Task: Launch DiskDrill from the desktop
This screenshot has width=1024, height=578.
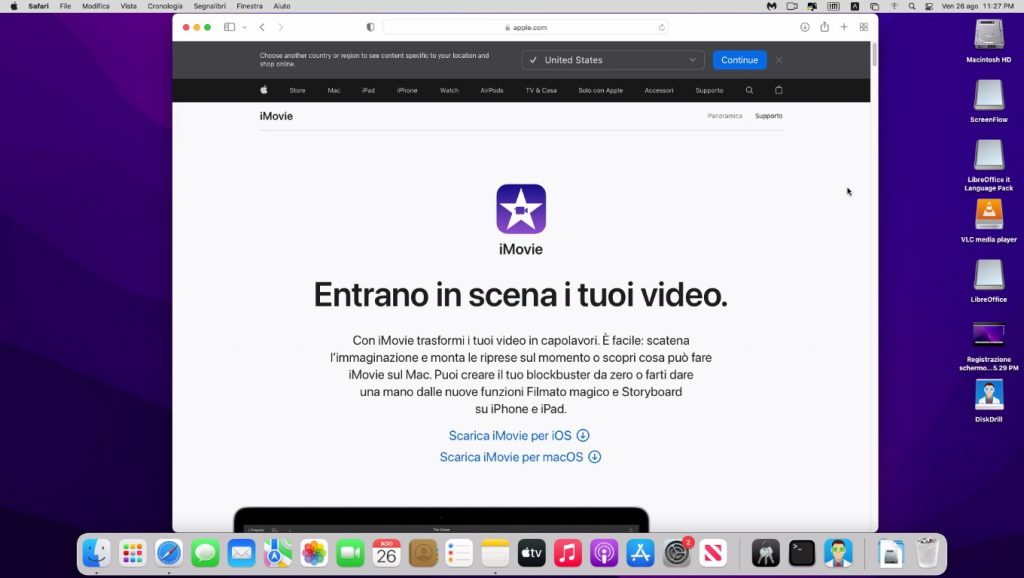Action: tap(988, 395)
